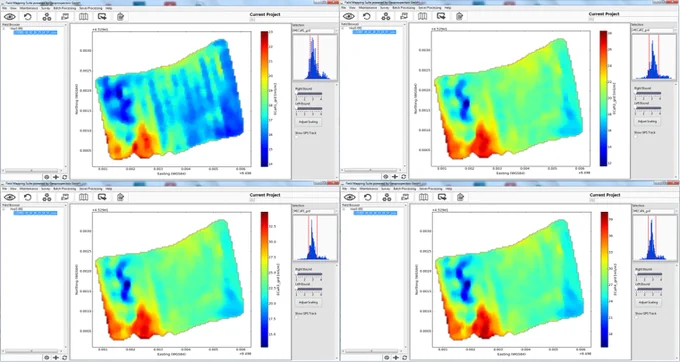The width and height of the screenshot is (680, 362).
Task: Enable Show GPS Track in top-left window
Action: (x=297, y=137)
